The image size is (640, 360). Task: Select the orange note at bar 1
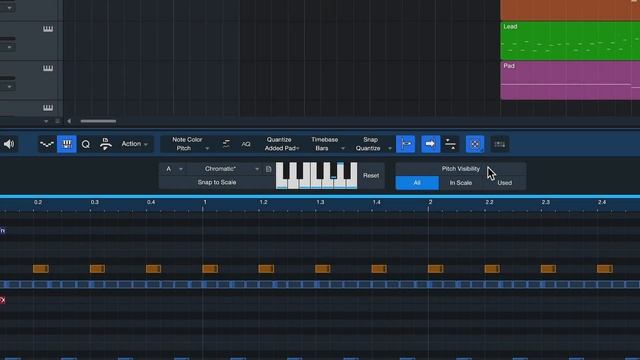point(210,269)
